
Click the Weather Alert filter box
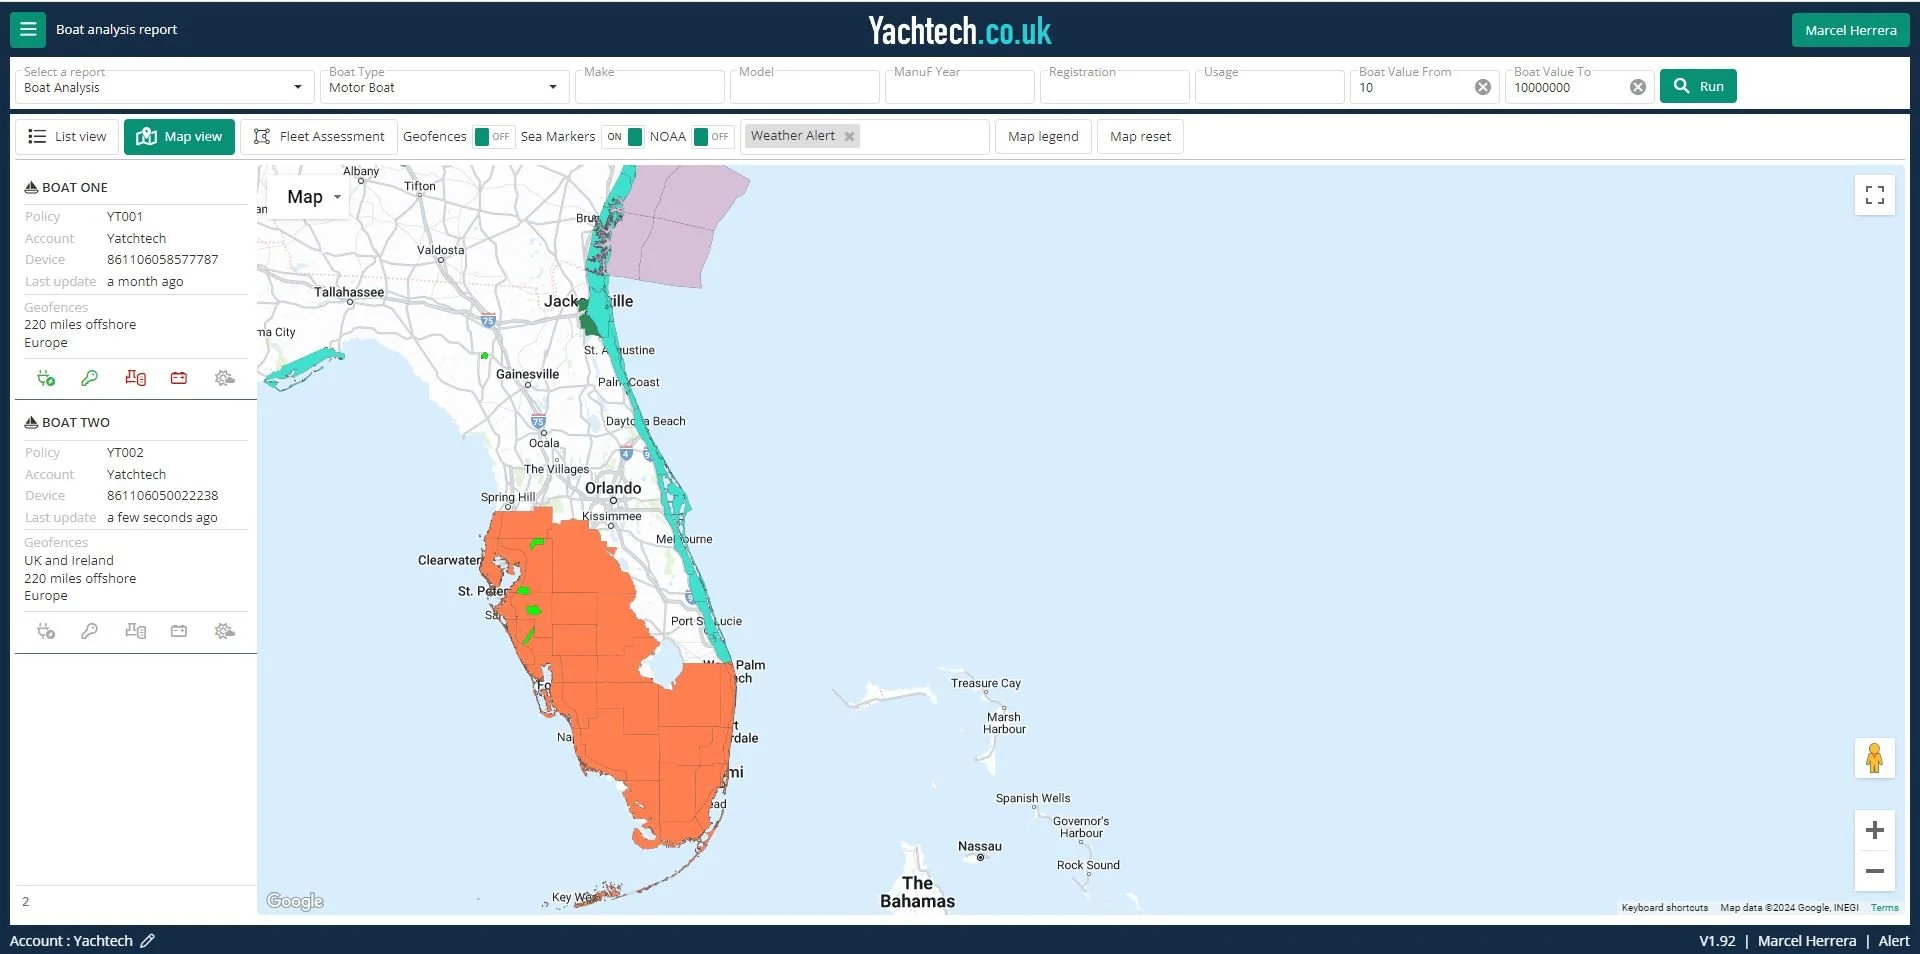pos(864,137)
